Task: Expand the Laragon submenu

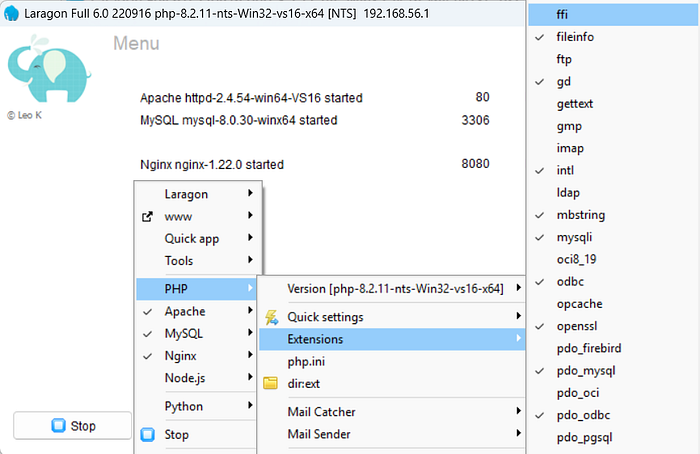Action: point(196,194)
